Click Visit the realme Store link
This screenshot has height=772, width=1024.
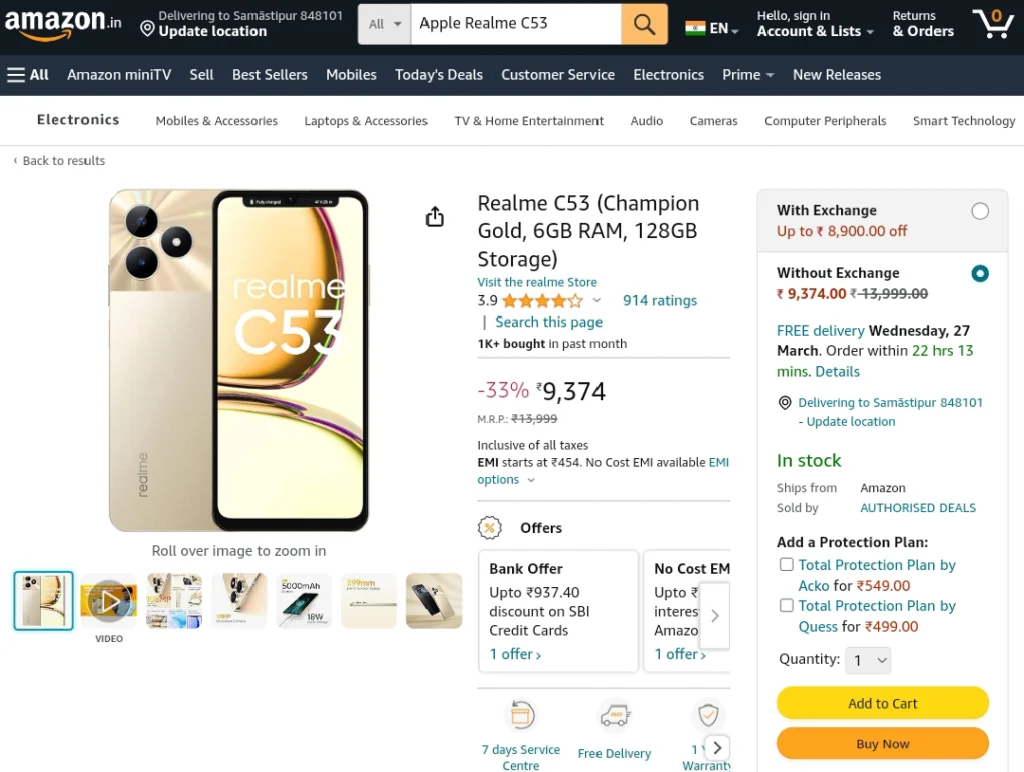(x=537, y=282)
